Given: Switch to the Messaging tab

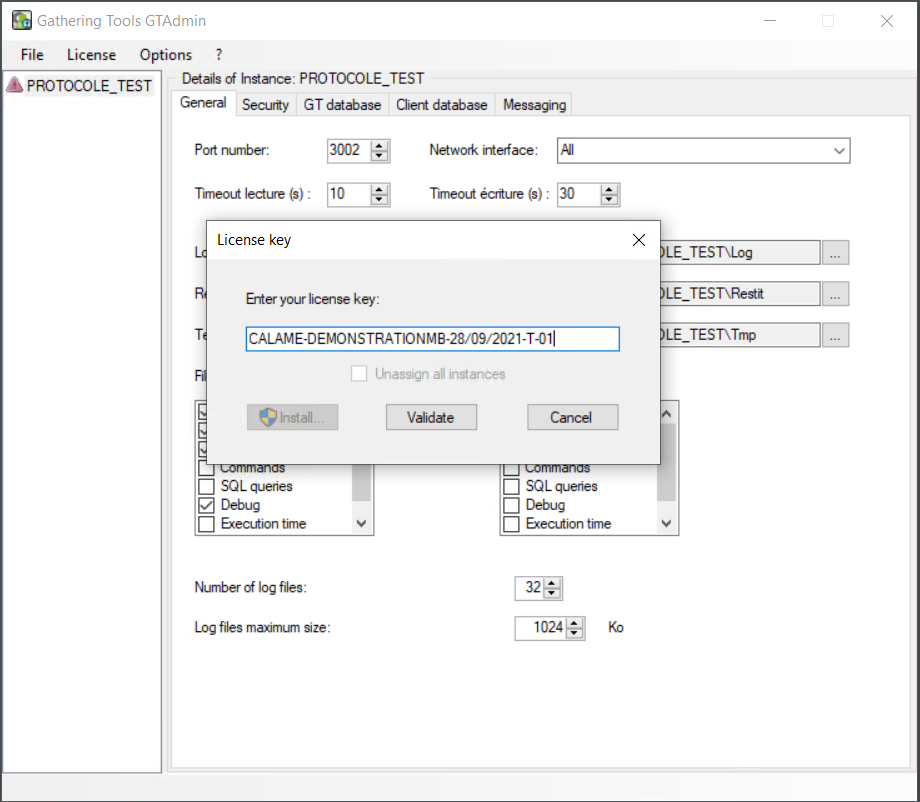Looking at the screenshot, I should click(535, 105).
